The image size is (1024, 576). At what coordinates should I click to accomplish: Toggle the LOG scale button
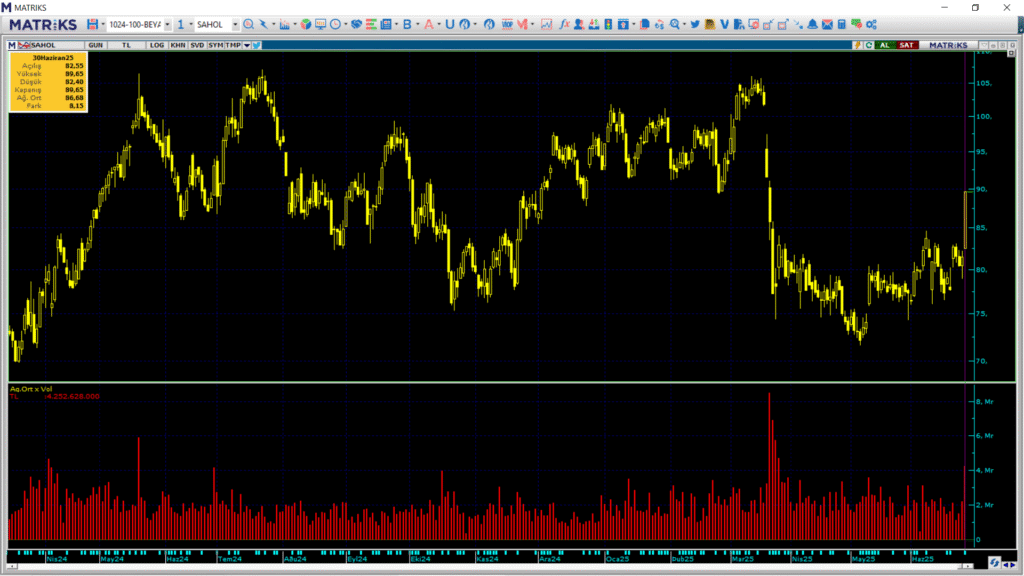tap(157, 45)
